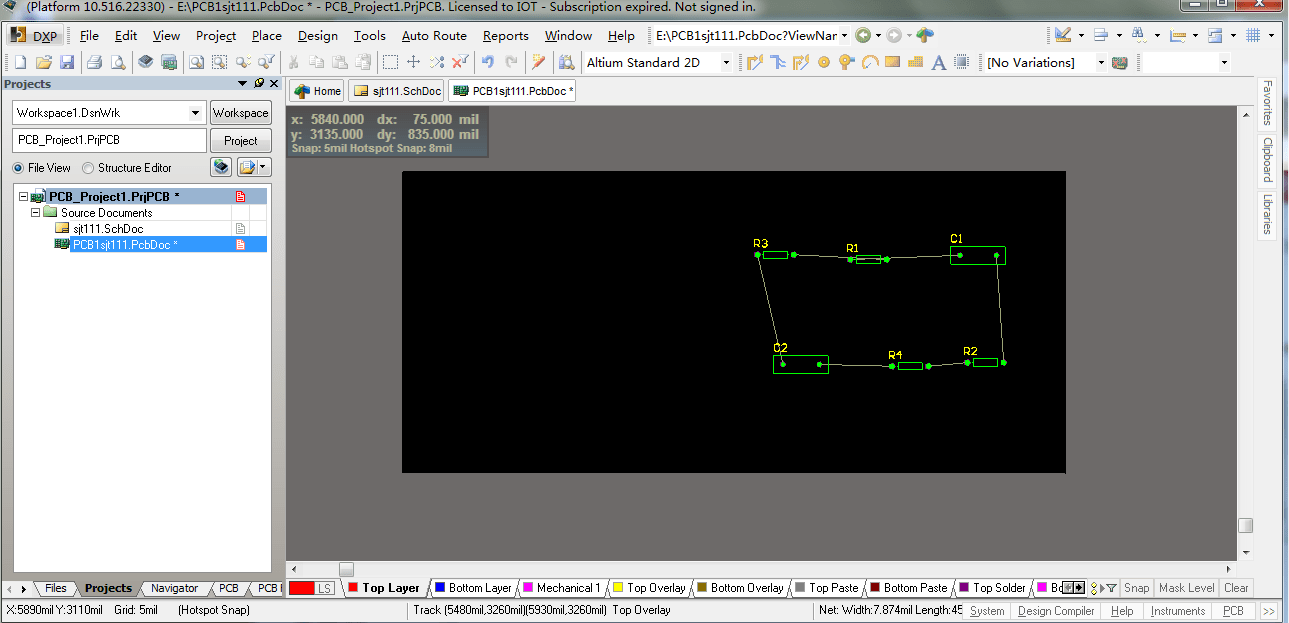Screen dimensions: 1289x623
Task: Click the Undo icon on the toolbar
Action: pyautogui.click(x=488, y=62)
